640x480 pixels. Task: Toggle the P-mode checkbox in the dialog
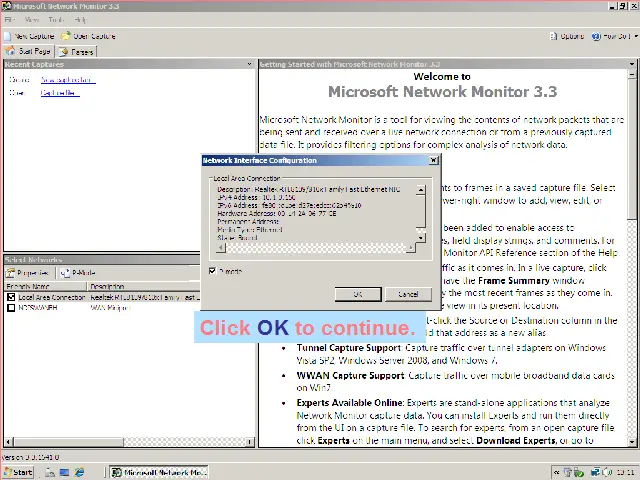[x=212, y=271]
